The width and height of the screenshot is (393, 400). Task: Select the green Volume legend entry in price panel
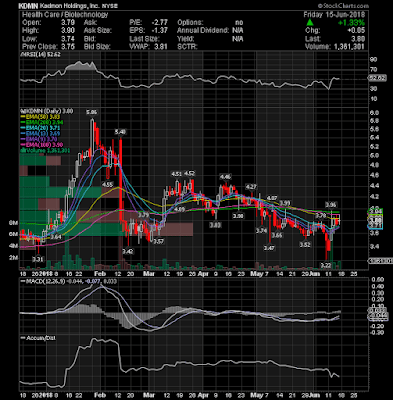point(45,150)
